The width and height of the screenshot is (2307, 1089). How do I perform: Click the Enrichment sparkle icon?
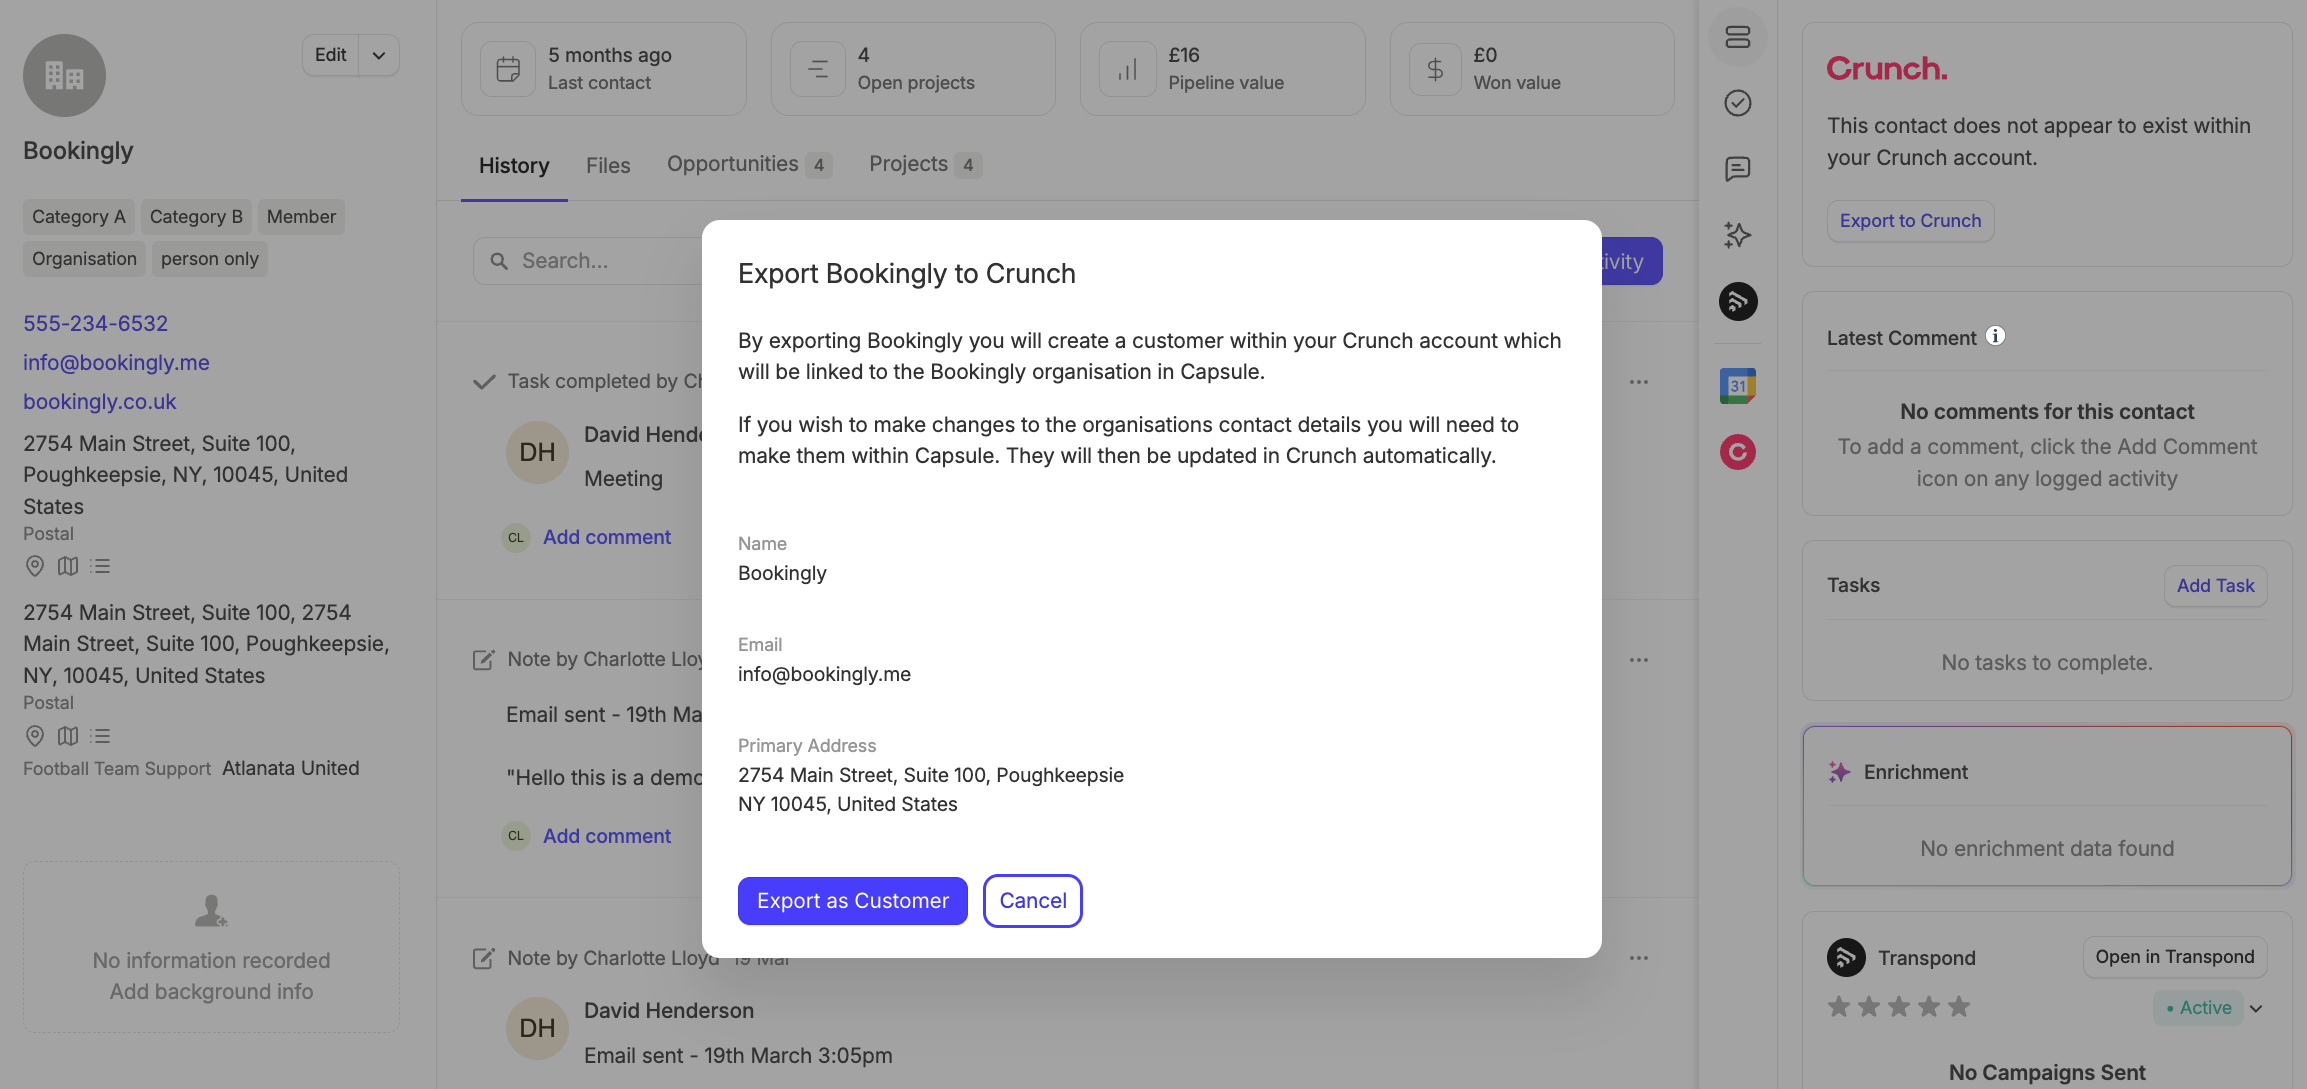(x=1839, y=772)
